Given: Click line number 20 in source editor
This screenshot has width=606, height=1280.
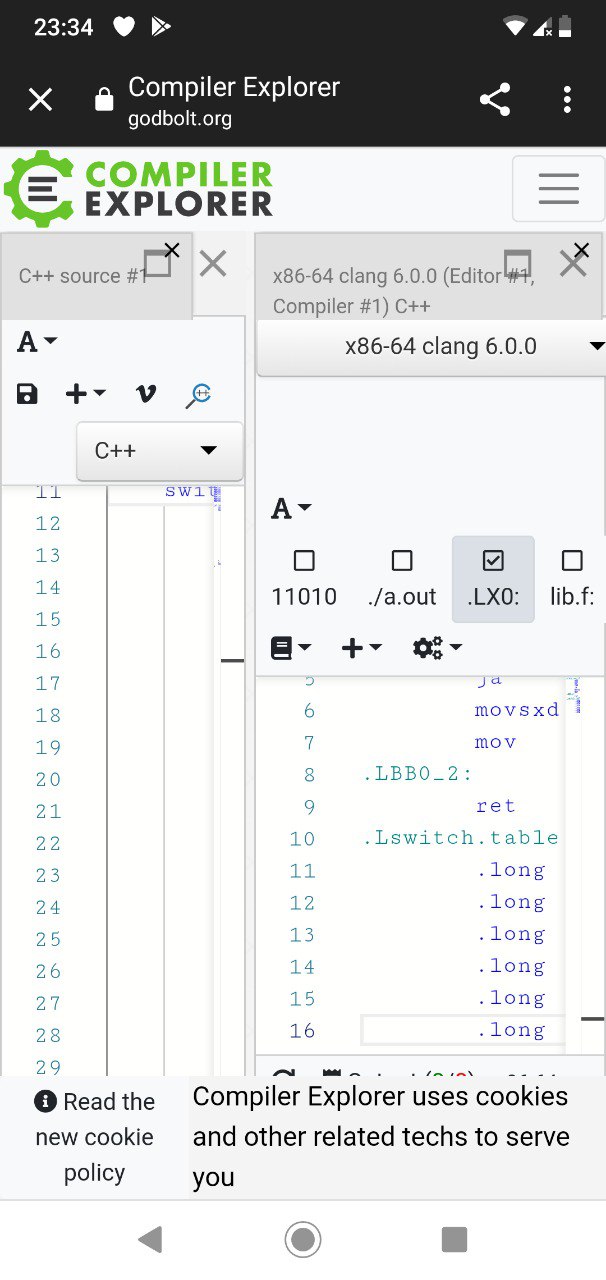Looking at the screenshot, I should tap(48, 779).
